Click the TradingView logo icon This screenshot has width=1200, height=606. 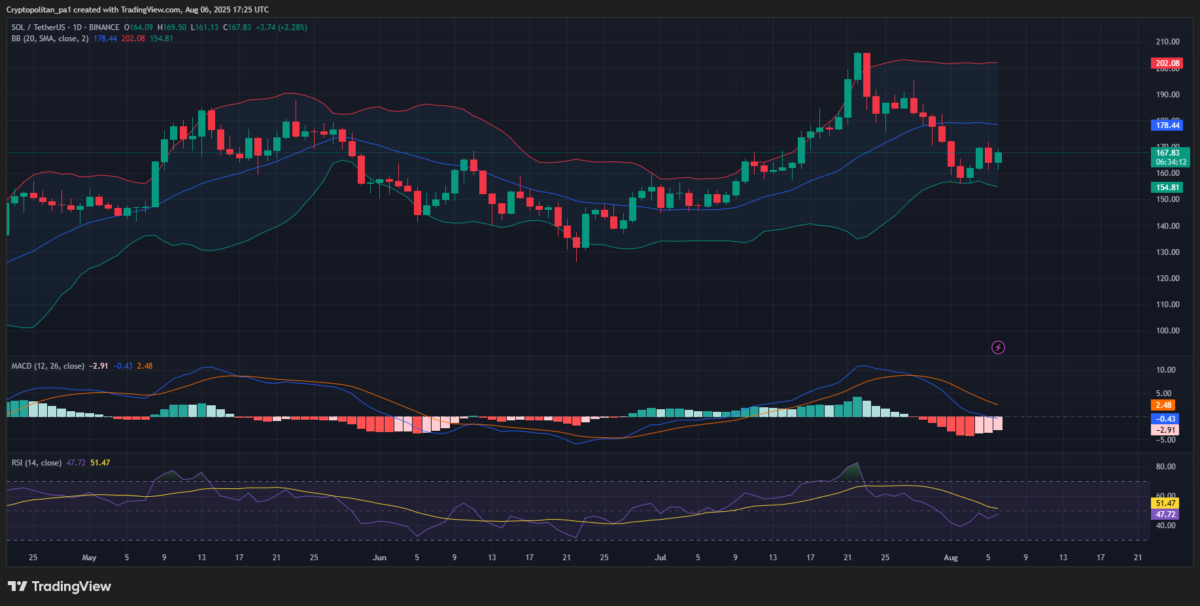point(17,586)
